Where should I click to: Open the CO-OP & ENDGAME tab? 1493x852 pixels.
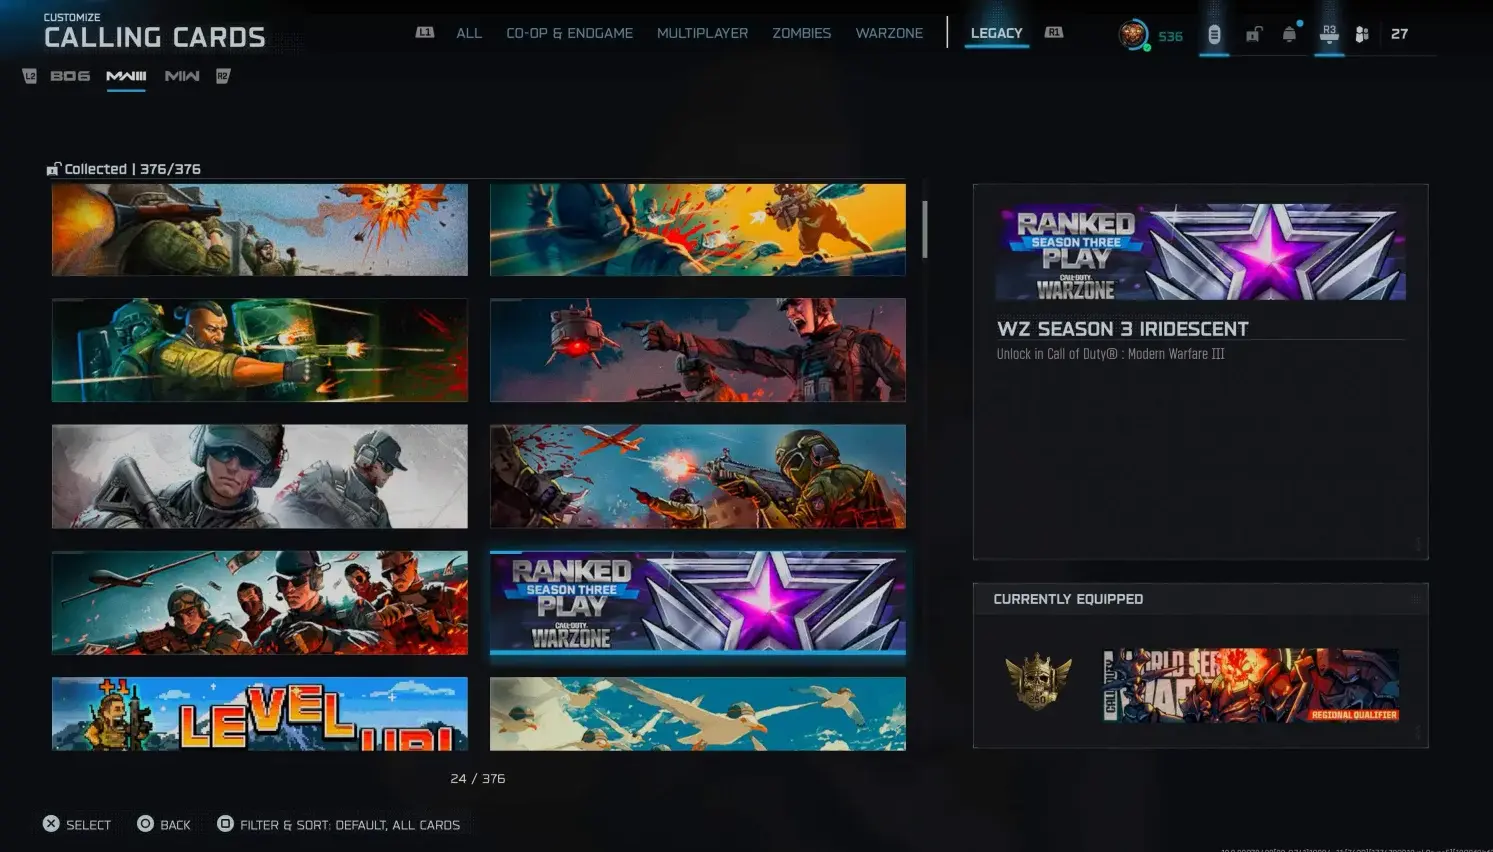[x=570, y=33]
